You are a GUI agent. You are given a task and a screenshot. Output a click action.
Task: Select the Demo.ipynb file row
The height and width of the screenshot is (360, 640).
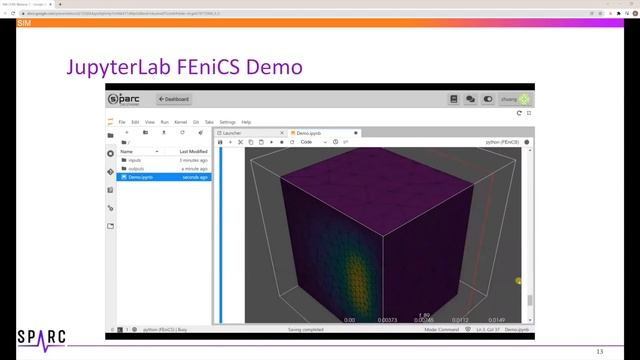coord(164,177)
